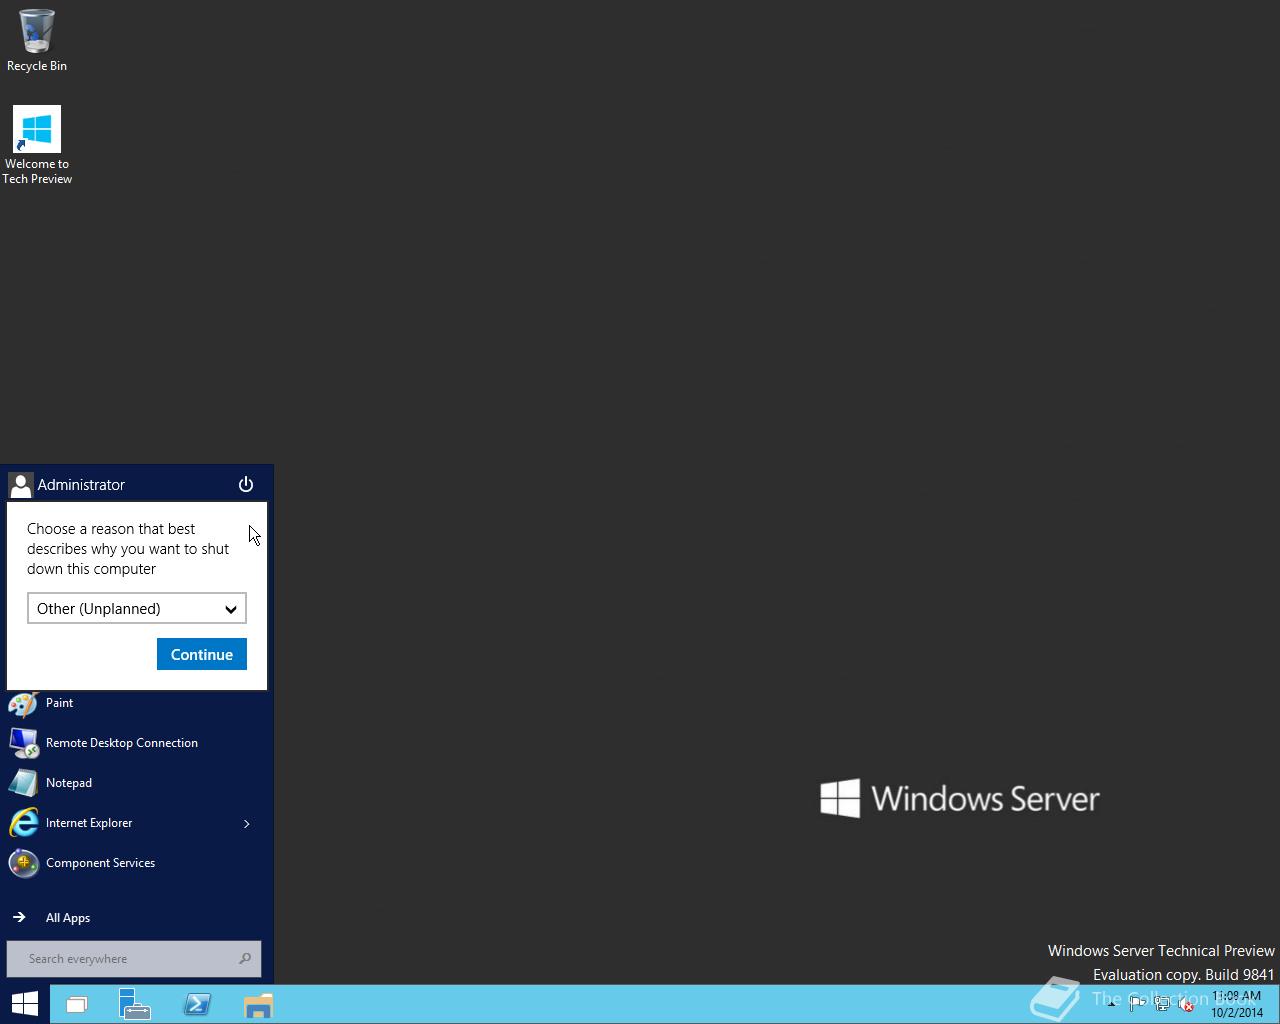The image size is (1280, 1024).
Task: Open Server Manager from taskbar
Action: pyautogui.click(x=134, y=1004)
